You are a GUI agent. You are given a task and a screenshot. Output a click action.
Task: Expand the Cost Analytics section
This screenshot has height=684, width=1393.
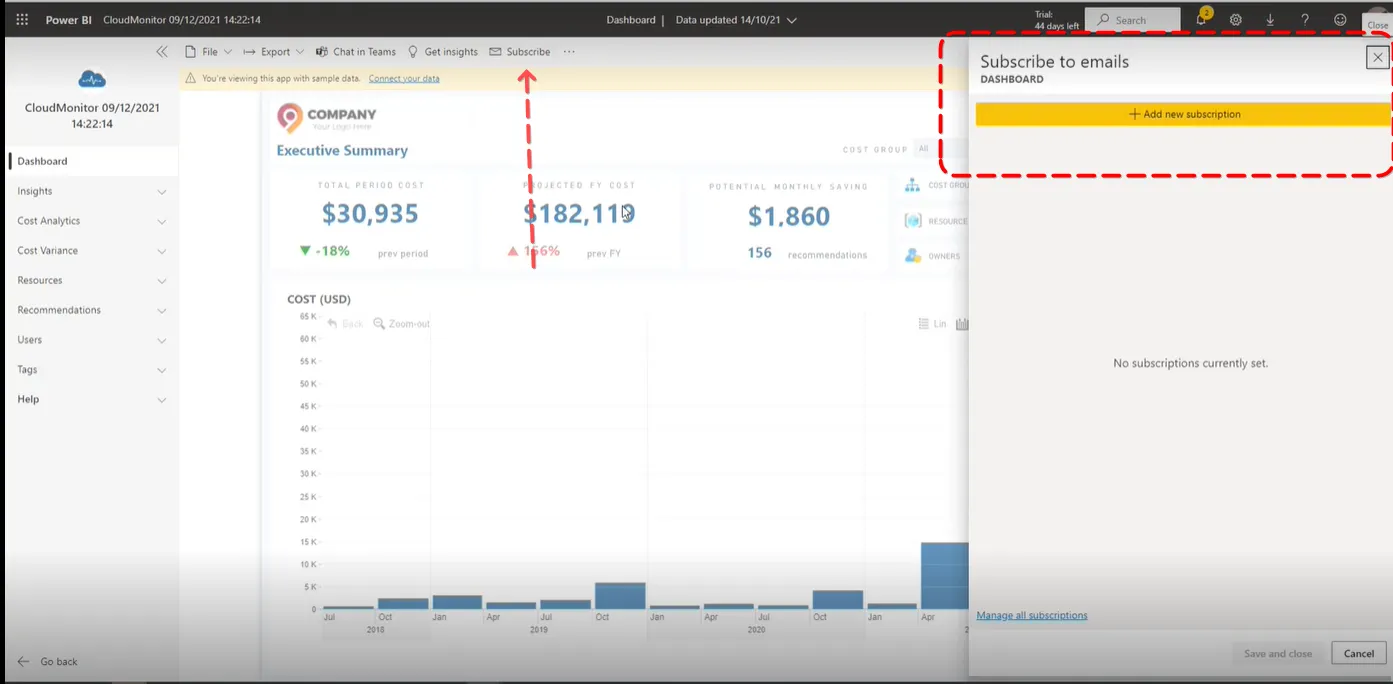[x=162, y=221]
